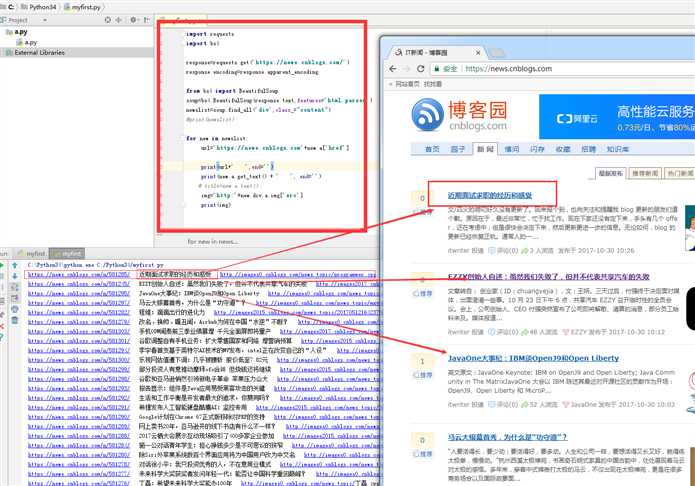Select the a.py project root folder
This screenshot has height=486, width=695.
(x=16, y=32)
